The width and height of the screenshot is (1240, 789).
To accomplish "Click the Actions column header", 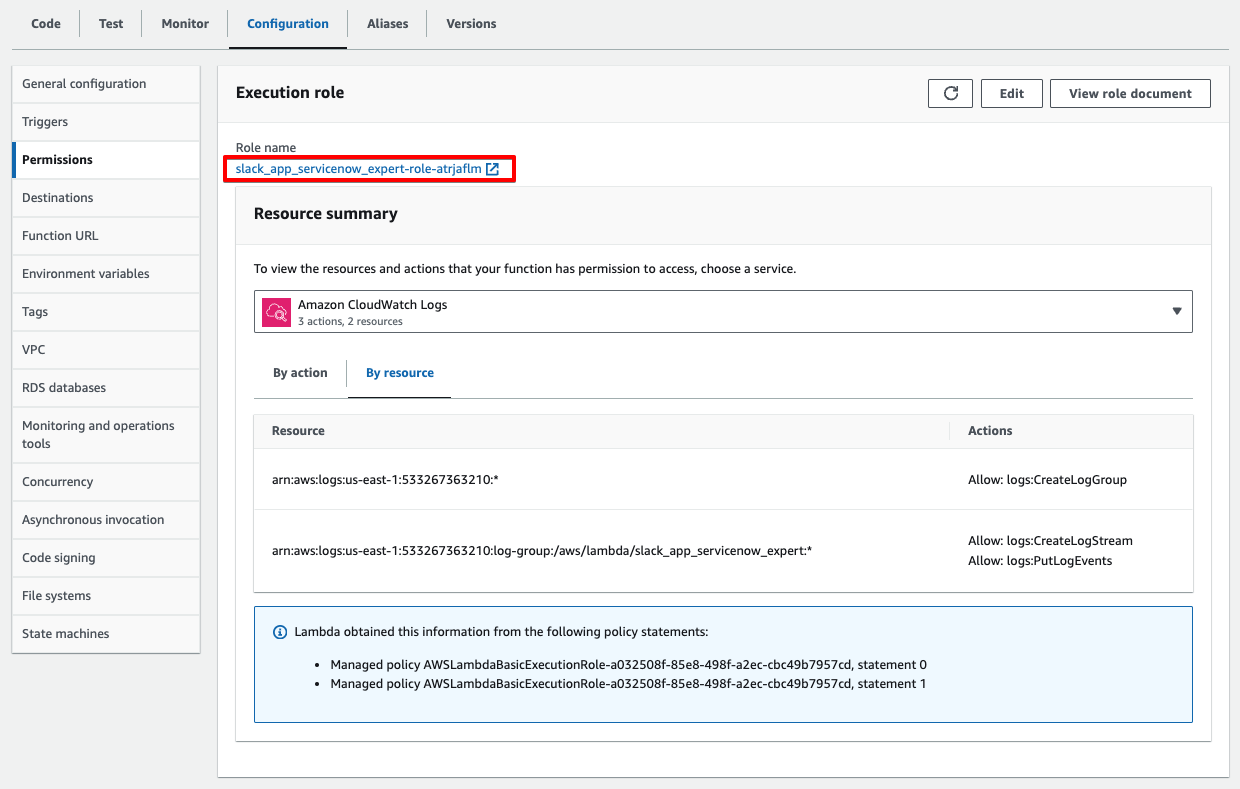I will 990,431.
